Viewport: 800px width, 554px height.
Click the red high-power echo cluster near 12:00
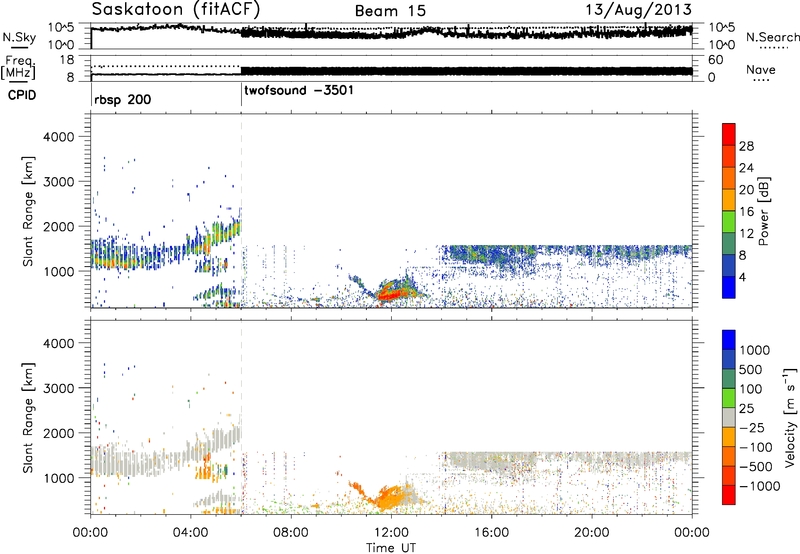(392, 295)
